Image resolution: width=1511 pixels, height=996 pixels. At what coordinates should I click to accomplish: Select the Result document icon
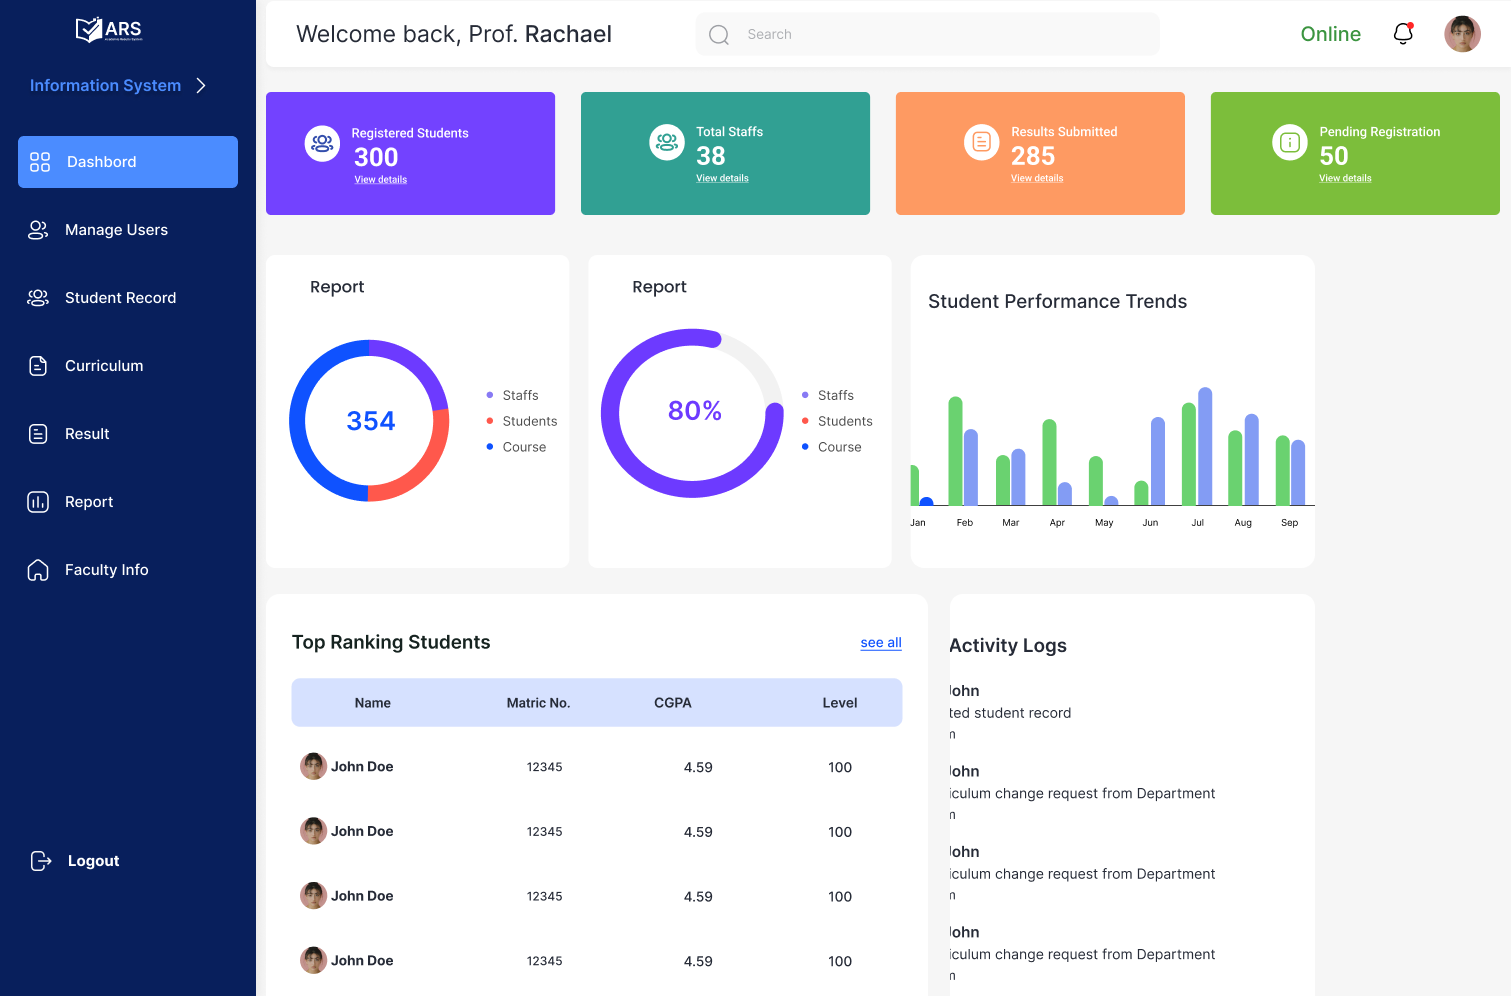38,433
